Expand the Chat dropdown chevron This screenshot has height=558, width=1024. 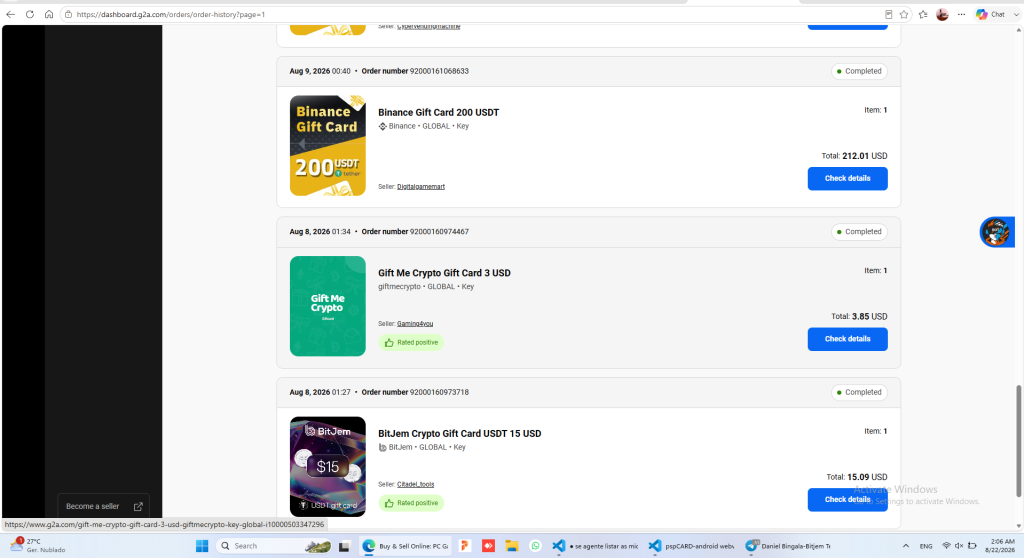coord(1016,14)
